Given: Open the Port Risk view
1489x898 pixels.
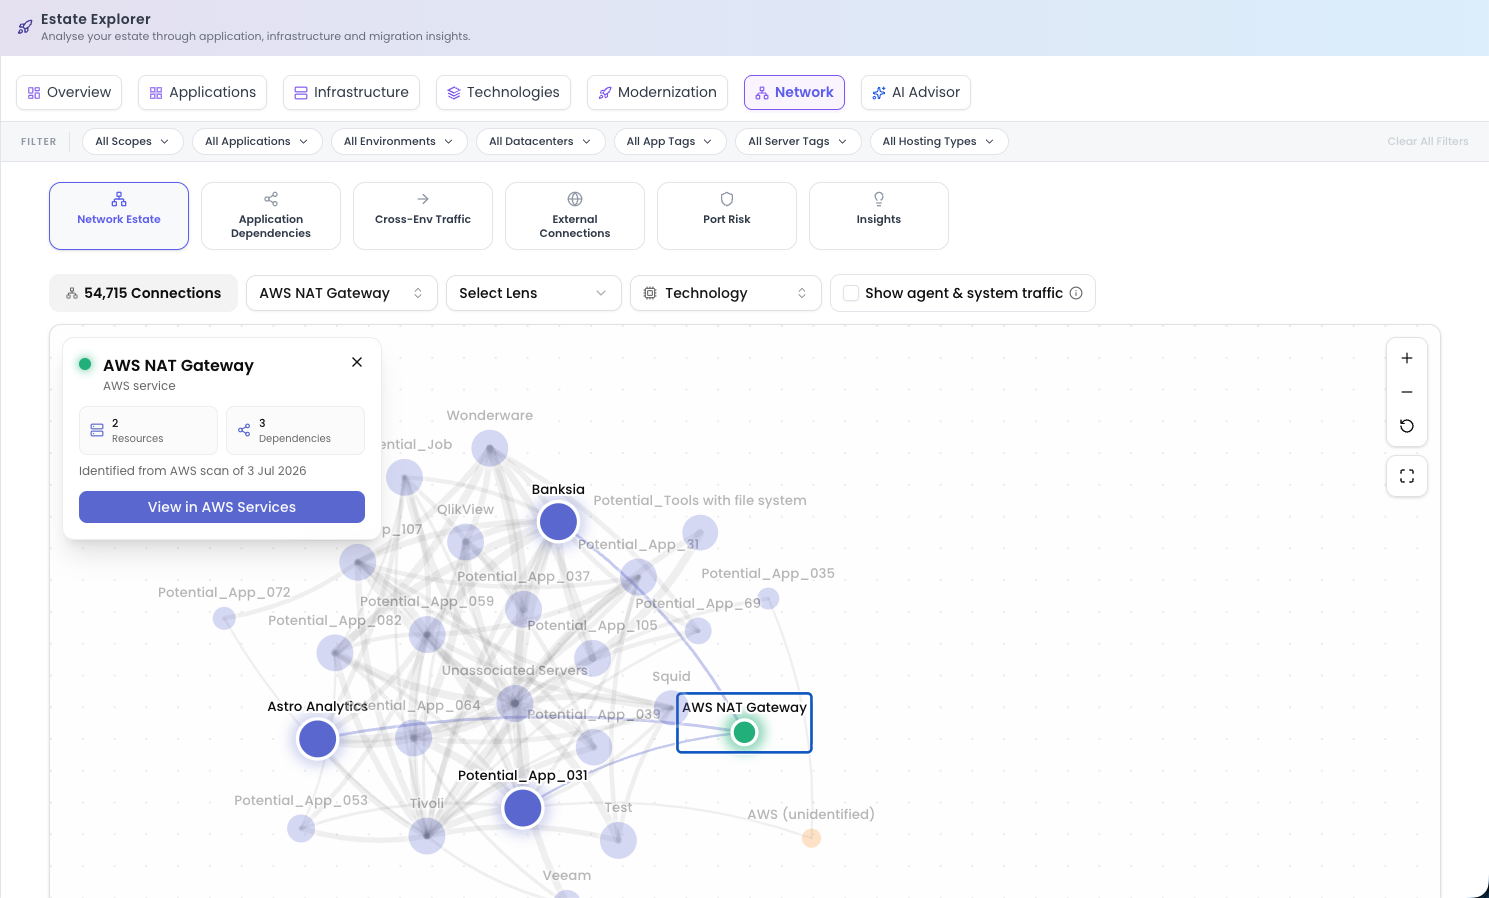Looking at the screenshot, I should coord(727,216).
